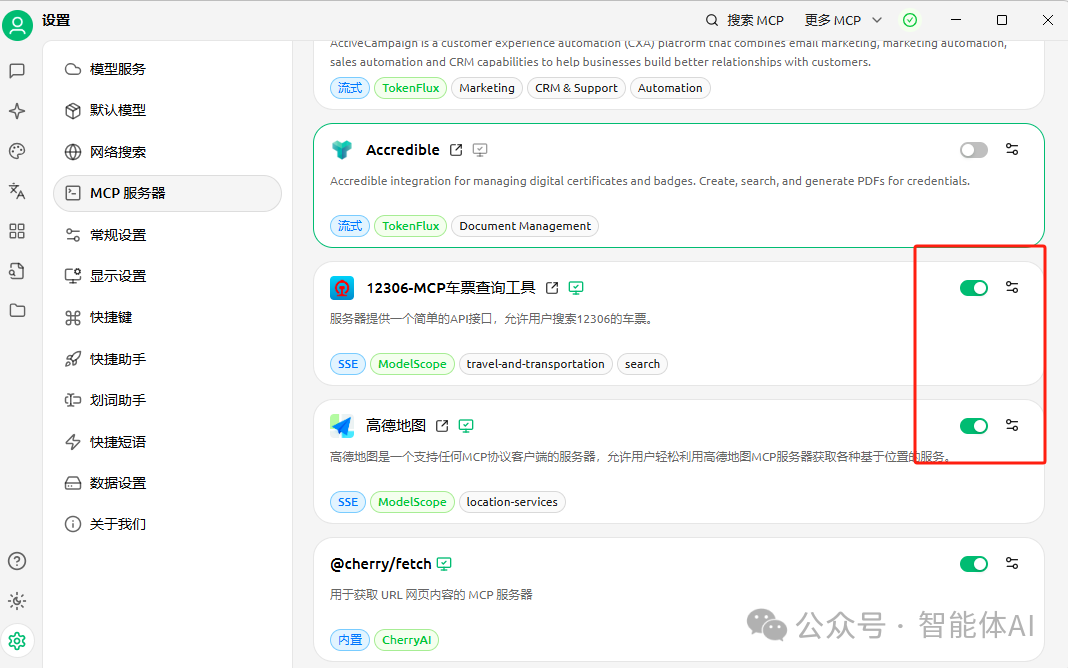Viewport: 1068px width, 668px height.
Task: Open the files folder sidebar icon
Action: [x=17, y=311]
